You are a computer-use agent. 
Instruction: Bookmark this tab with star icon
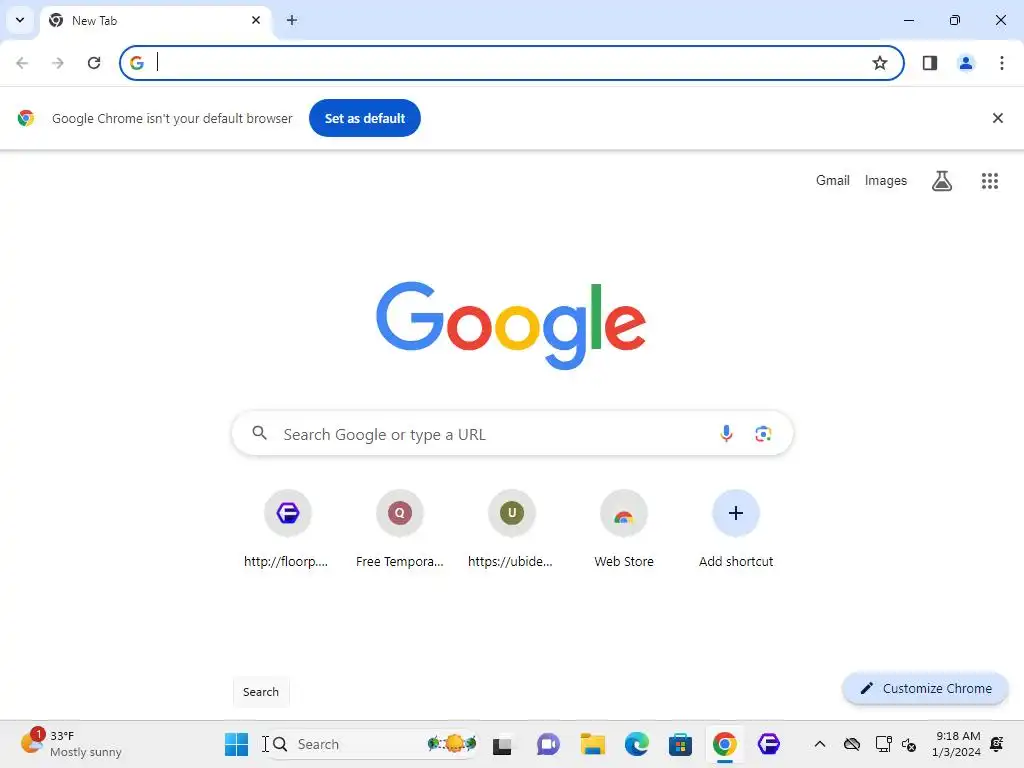click(x=880, y=63)
